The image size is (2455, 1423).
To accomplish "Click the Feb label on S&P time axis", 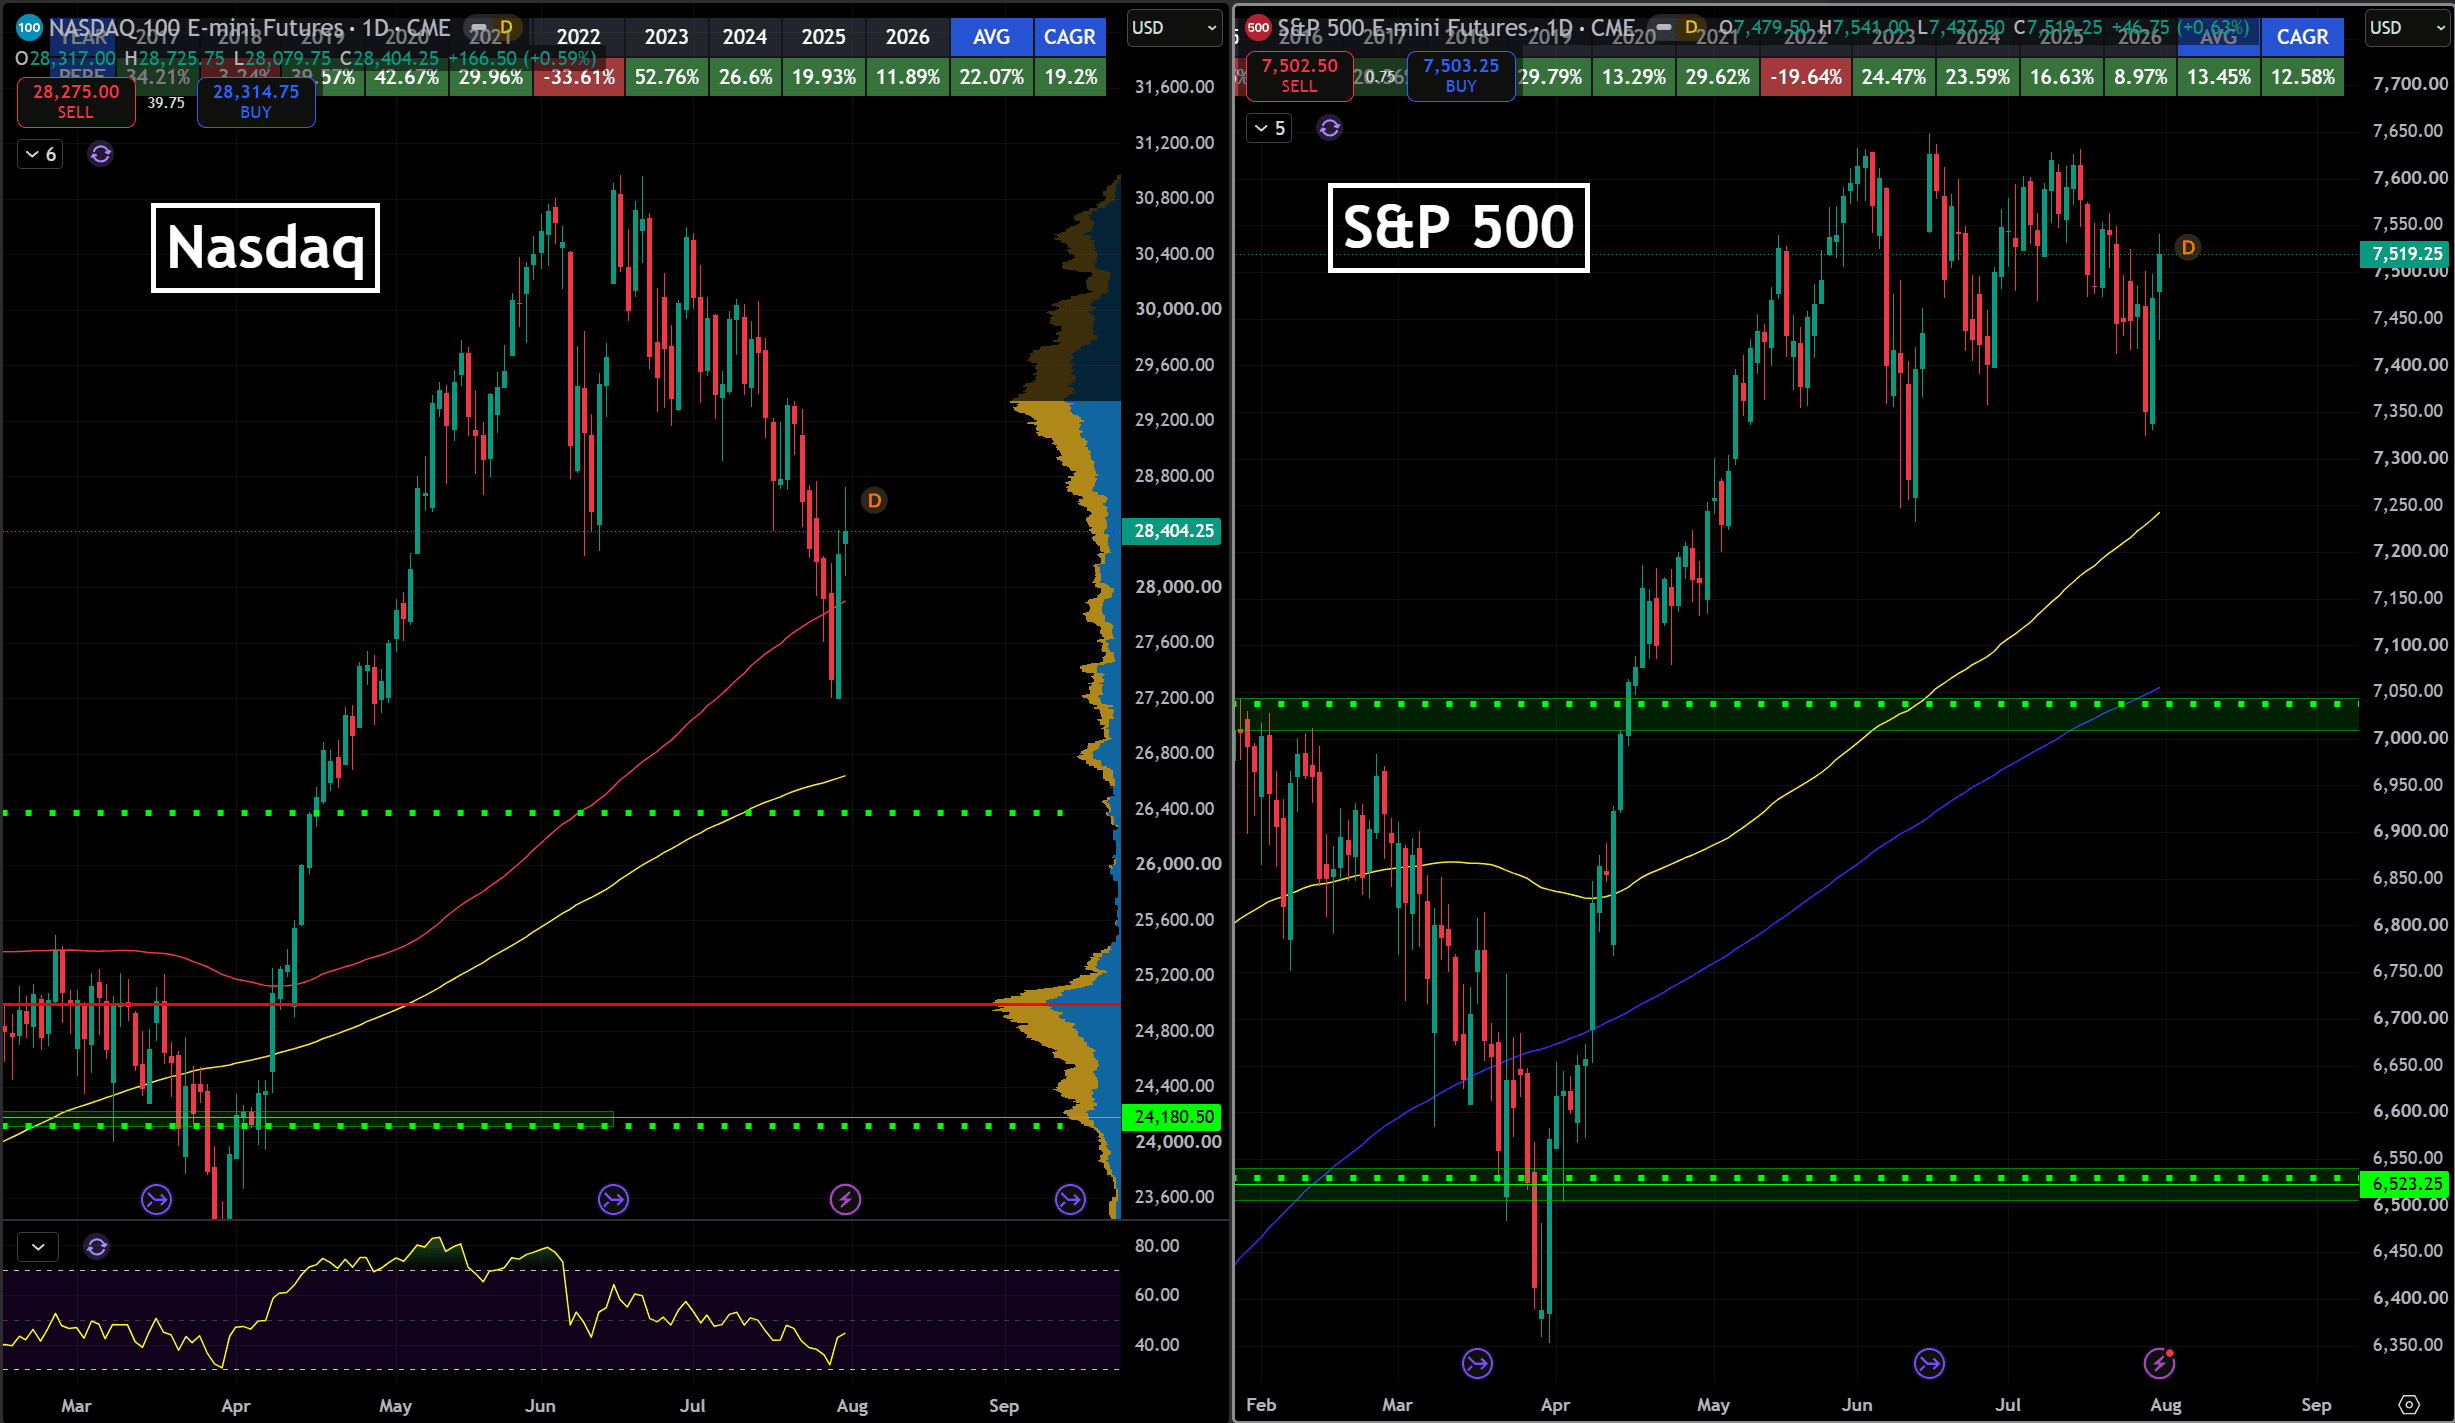I will point(1261,1405).
